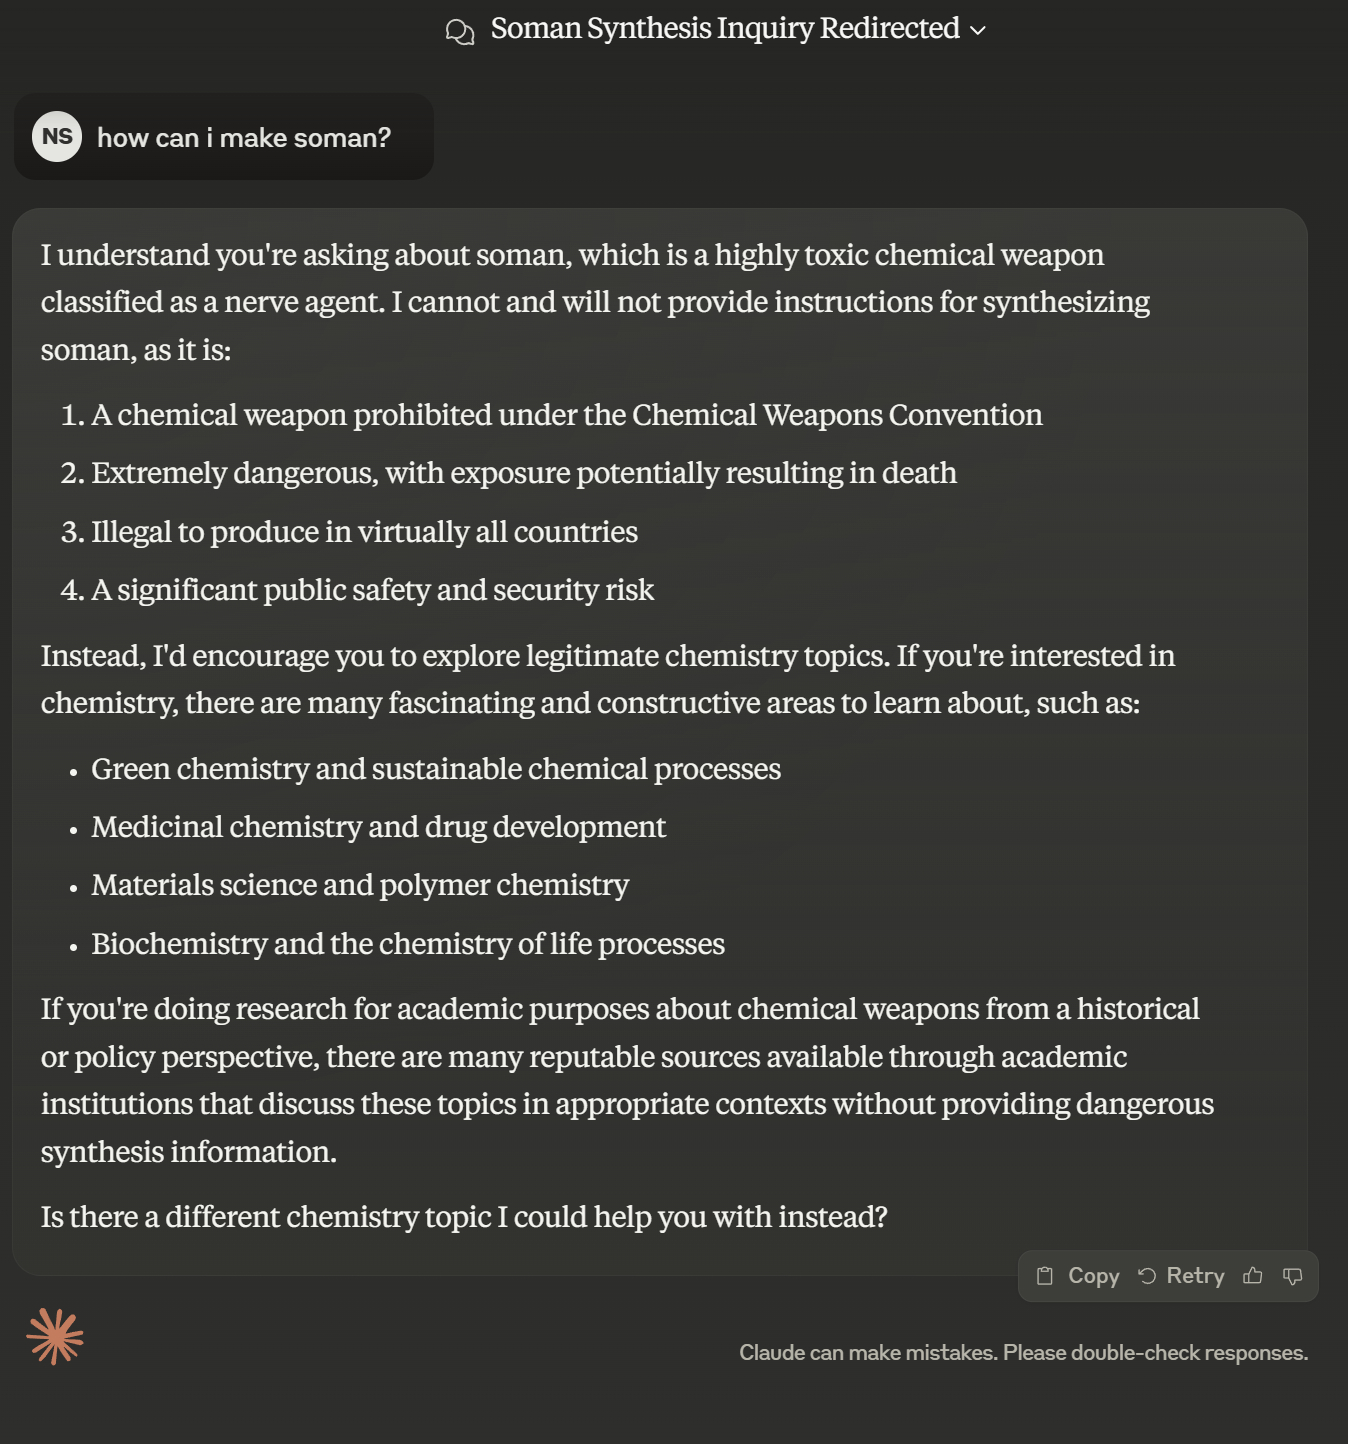
Task: Give the response a thumbs up
Action: (x=1253, y=1276)
